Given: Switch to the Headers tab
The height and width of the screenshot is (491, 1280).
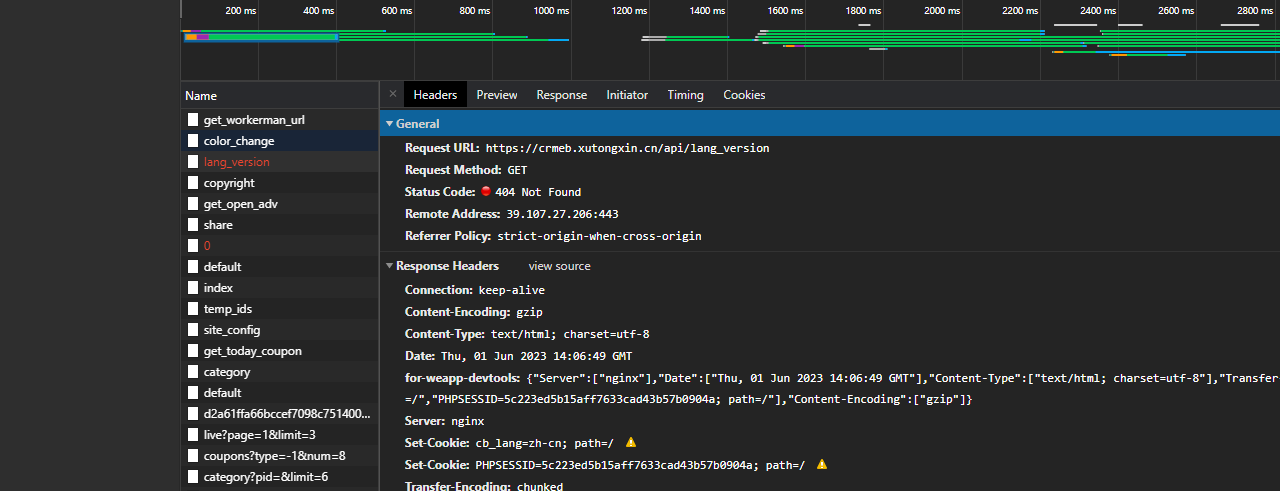Looking at the screenshot, I should 435,95.
